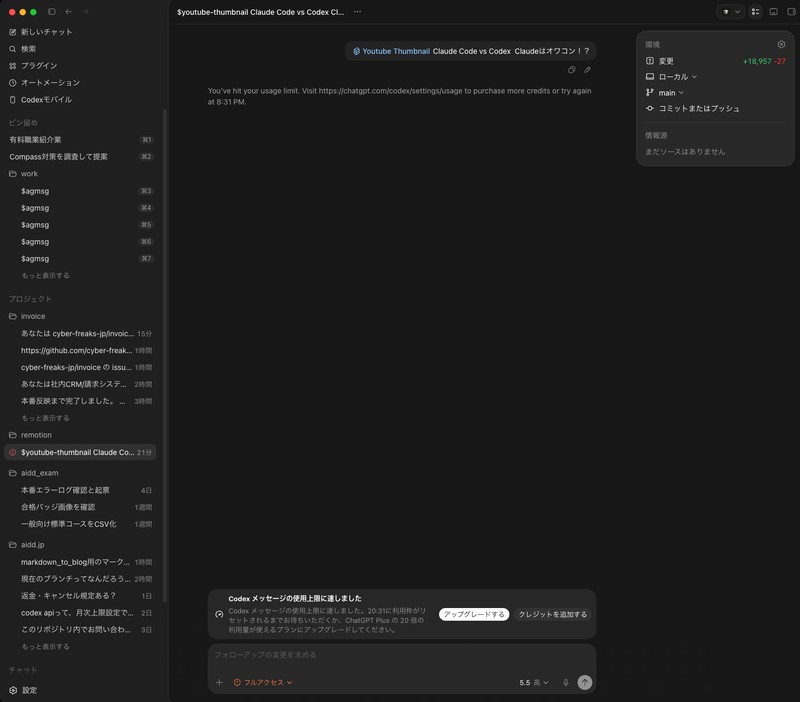
Task: Open 設定 settings at sidebar bottom
Action: coord(23,690)
